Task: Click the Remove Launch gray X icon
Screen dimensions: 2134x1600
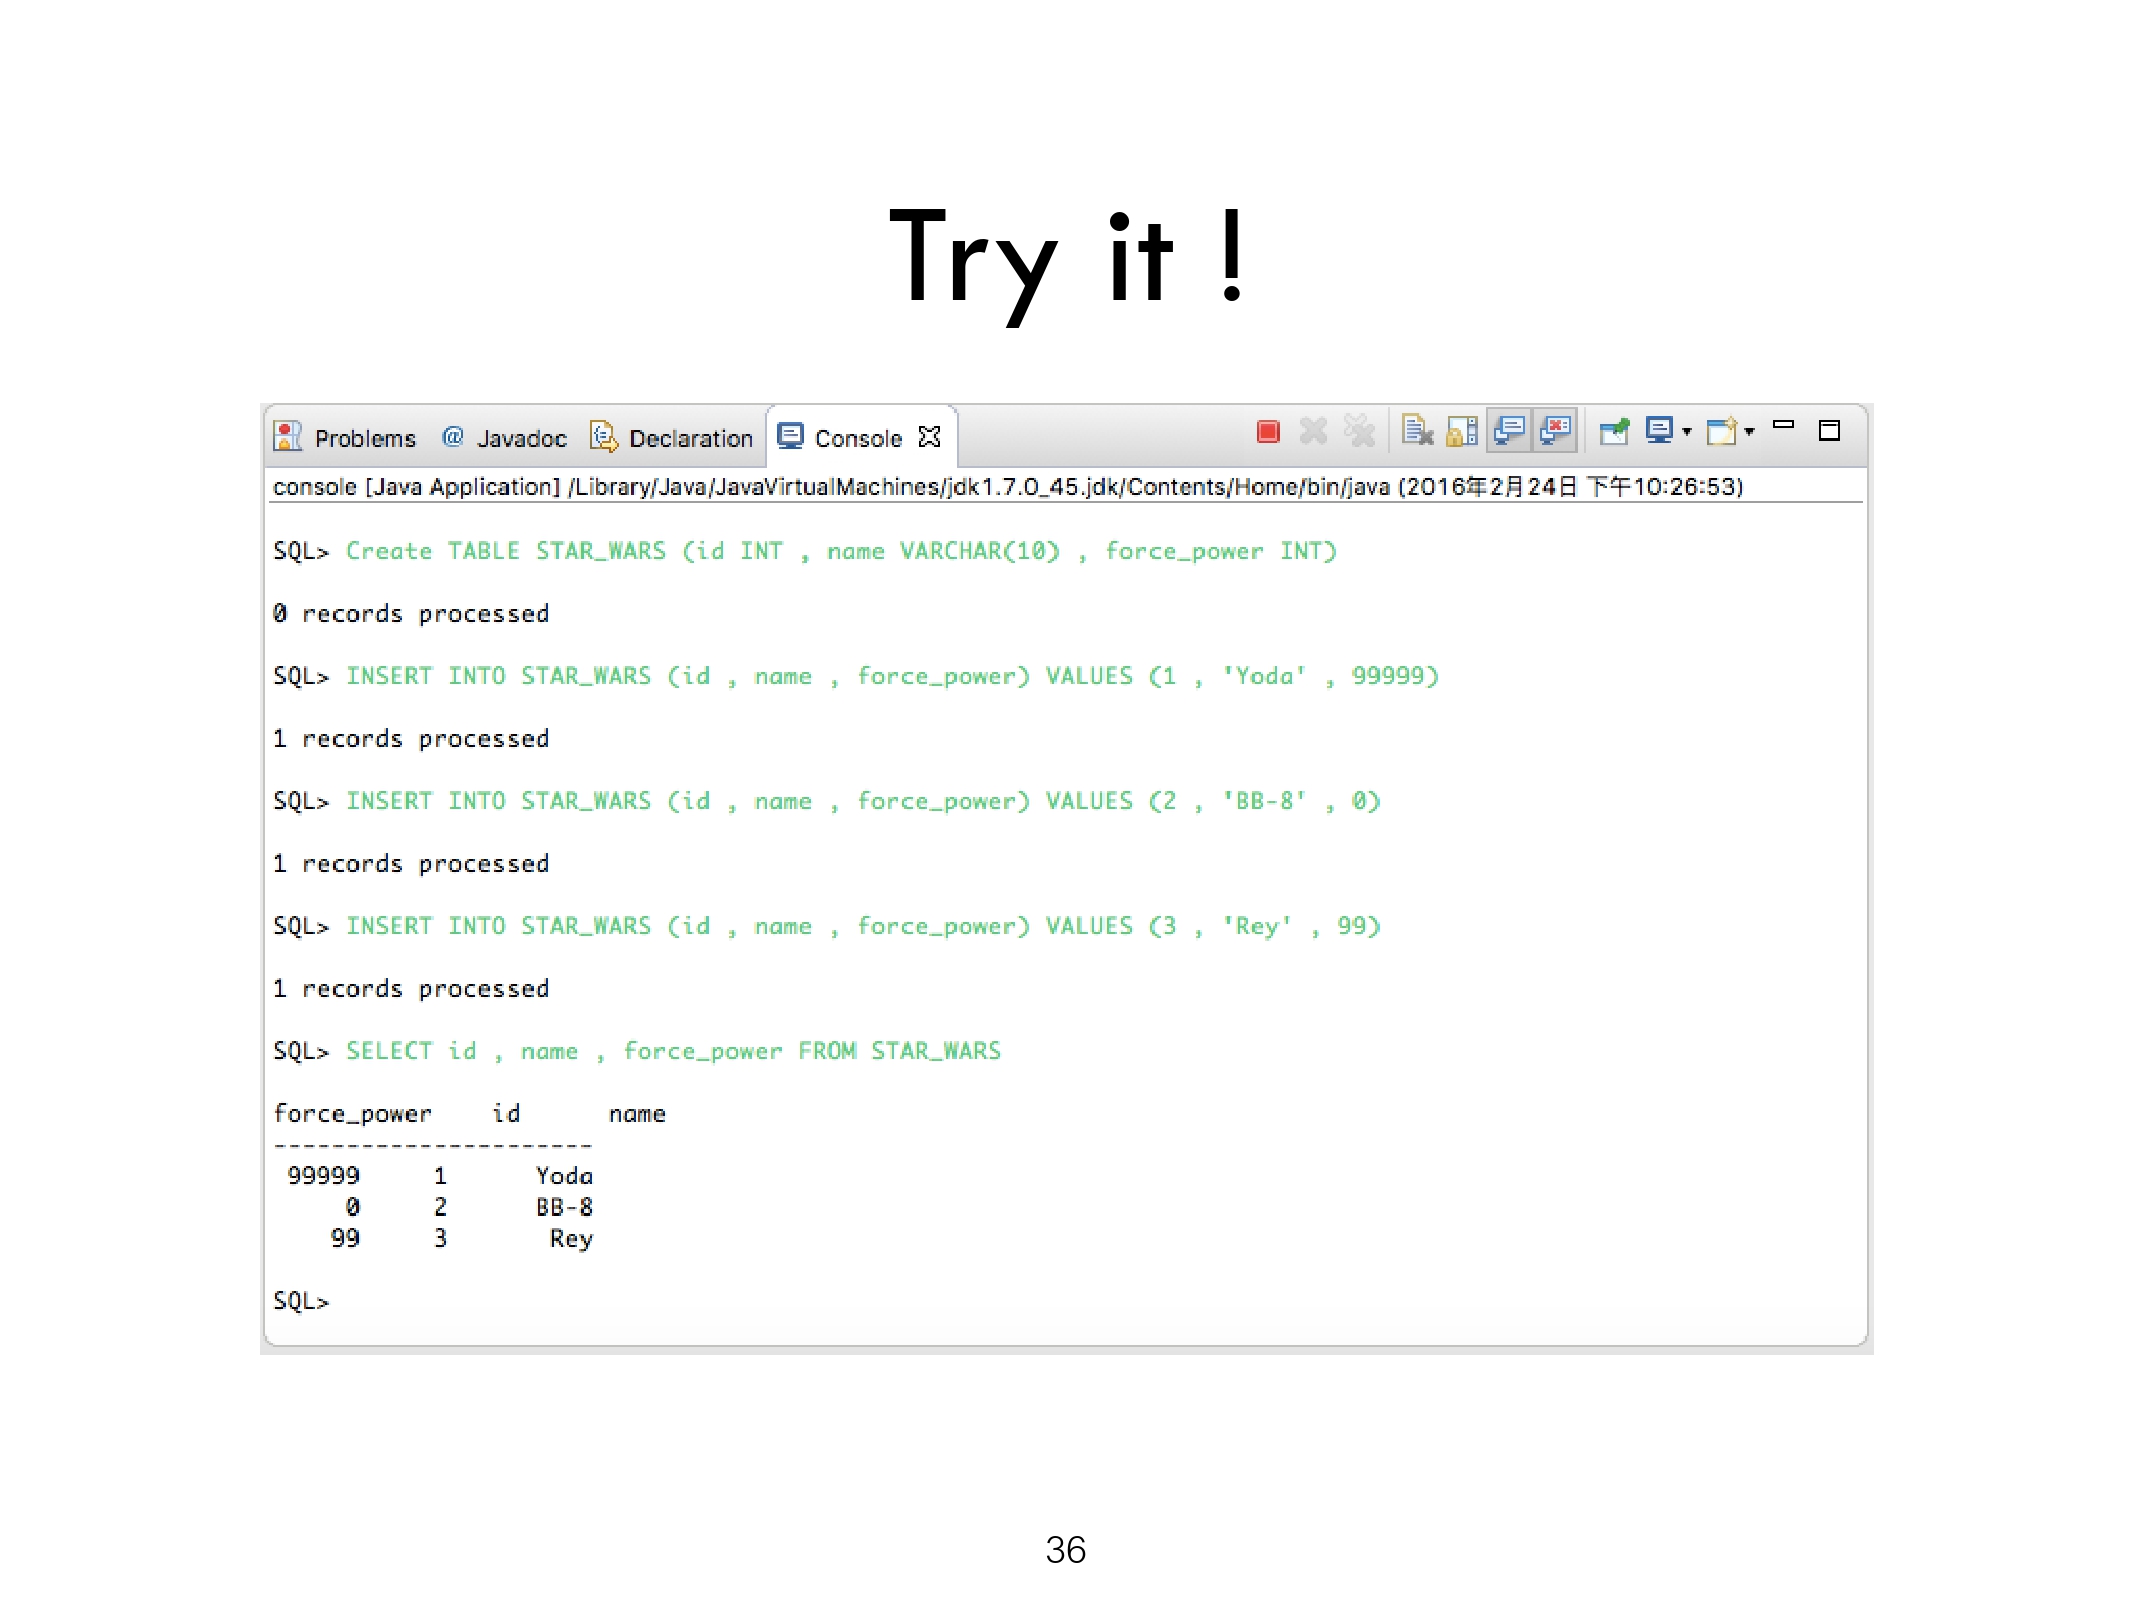Action: [1313, 432]
